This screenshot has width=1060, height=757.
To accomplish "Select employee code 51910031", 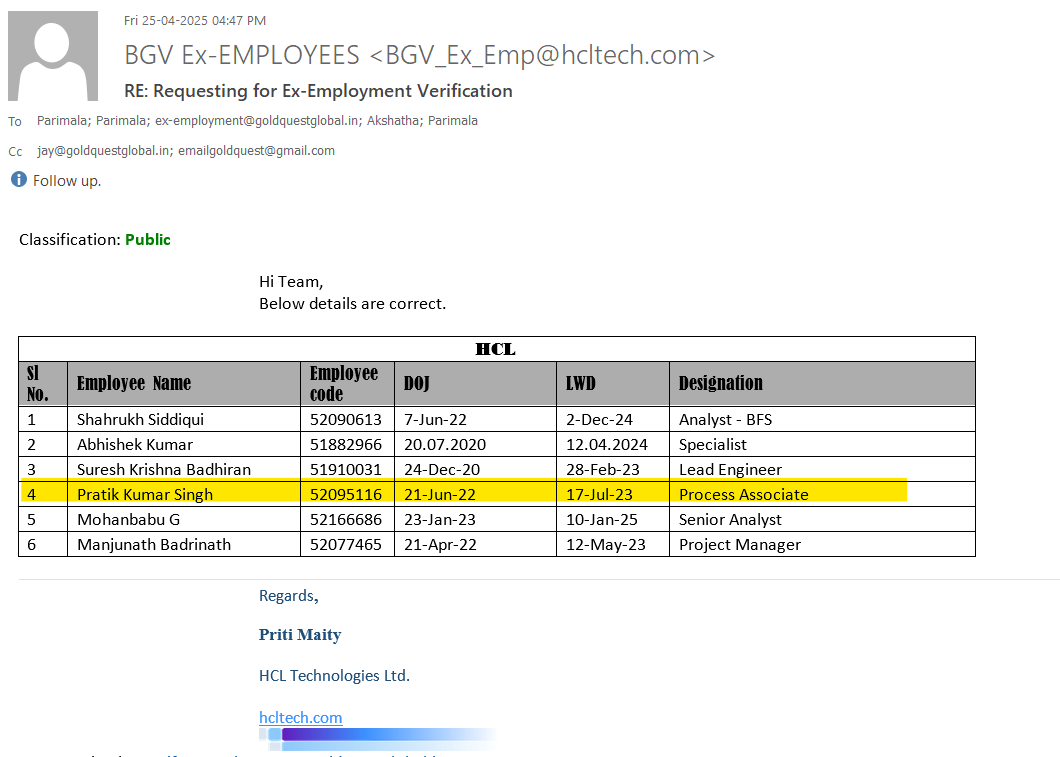I will [345, 470].
